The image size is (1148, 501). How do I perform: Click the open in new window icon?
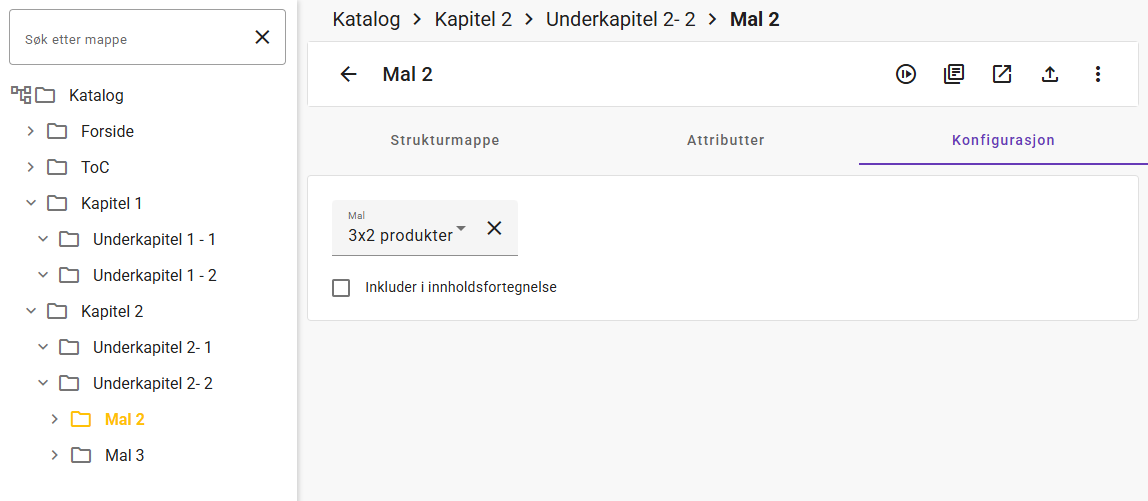[x=1002, y=74]
